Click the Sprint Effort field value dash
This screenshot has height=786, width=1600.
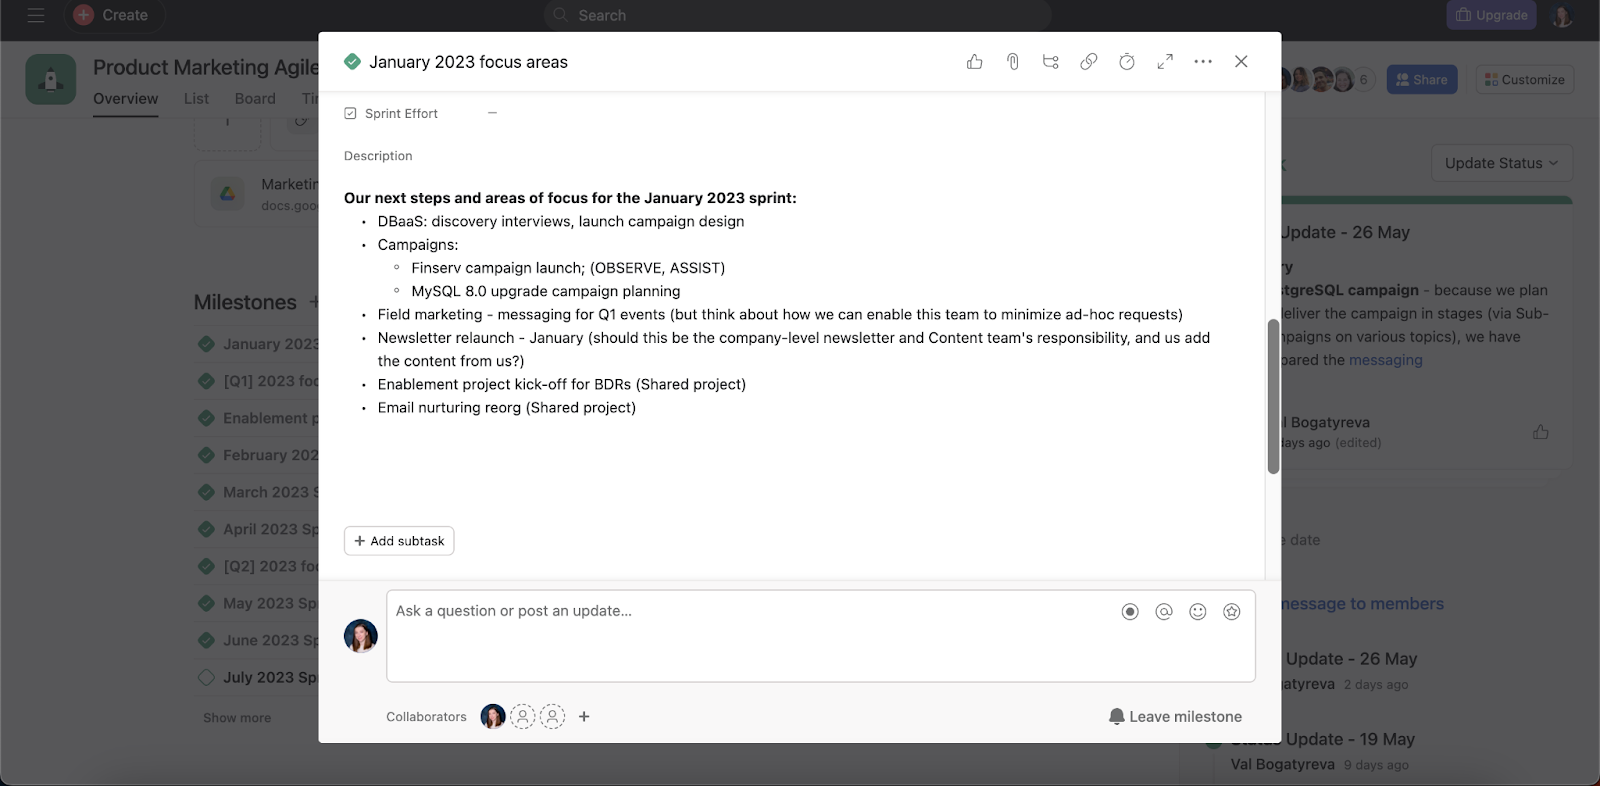[x=492, y=113]
